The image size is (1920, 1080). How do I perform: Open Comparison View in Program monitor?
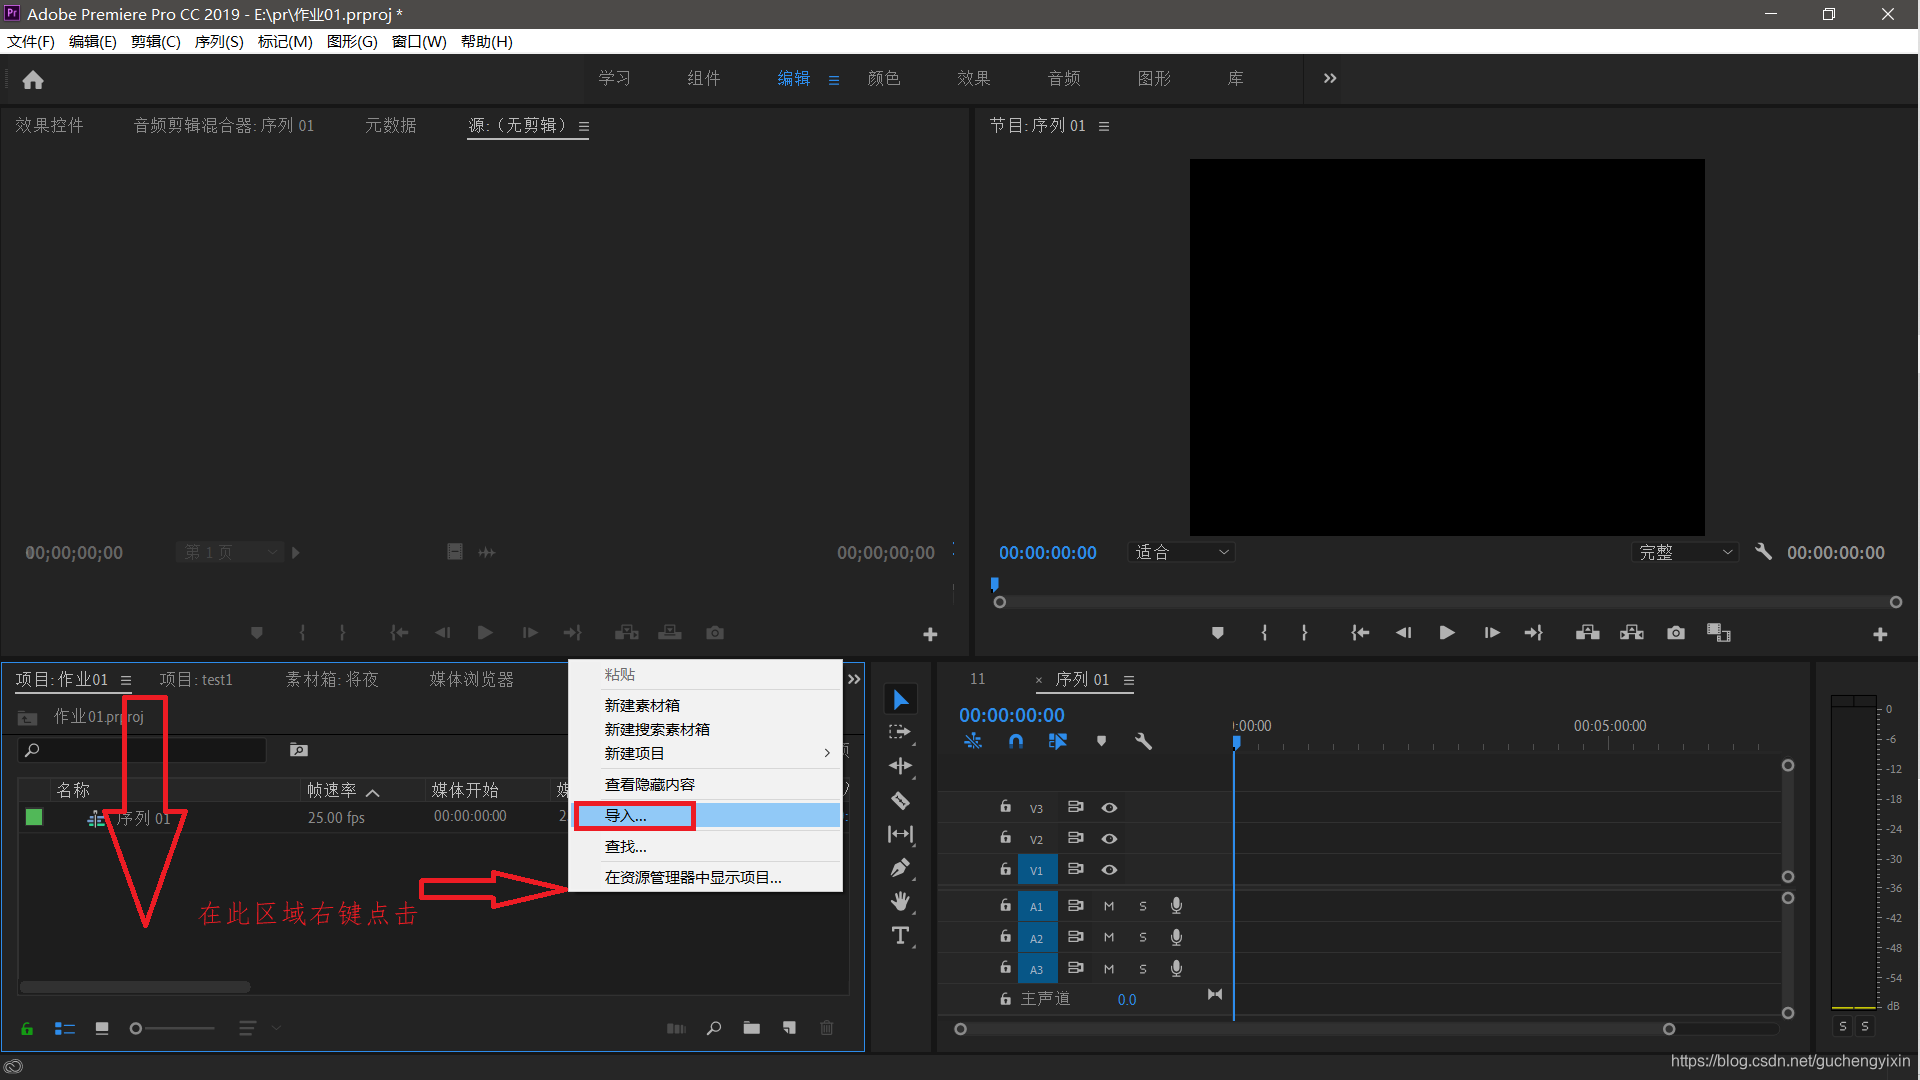click(1718, 633)
